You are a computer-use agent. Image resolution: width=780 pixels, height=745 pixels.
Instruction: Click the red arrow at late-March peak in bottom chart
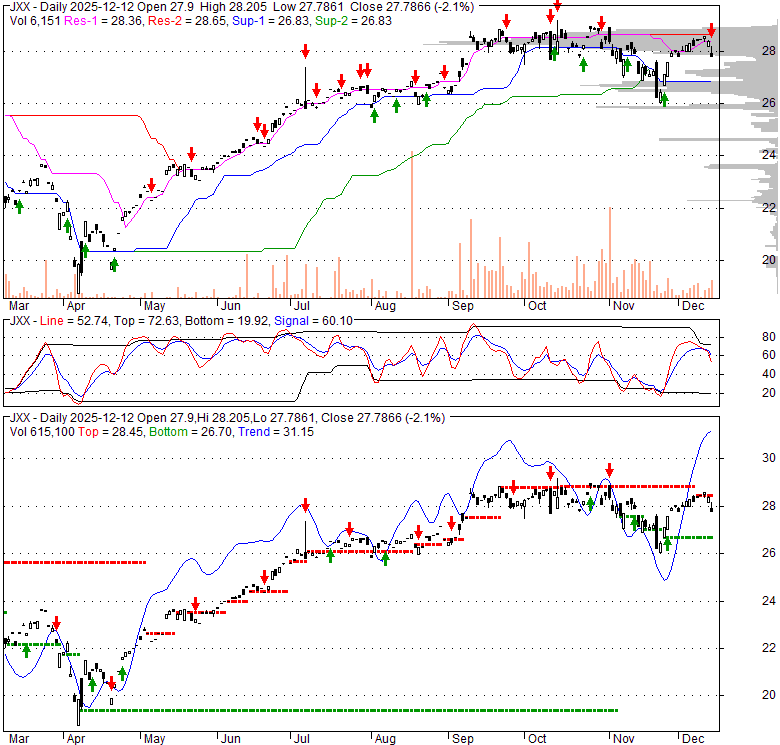coord(57,623)
